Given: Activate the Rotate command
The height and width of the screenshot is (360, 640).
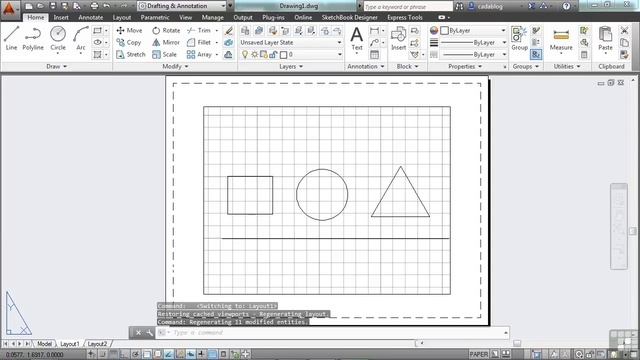Looking at the screenshot, I should point(166,31).
